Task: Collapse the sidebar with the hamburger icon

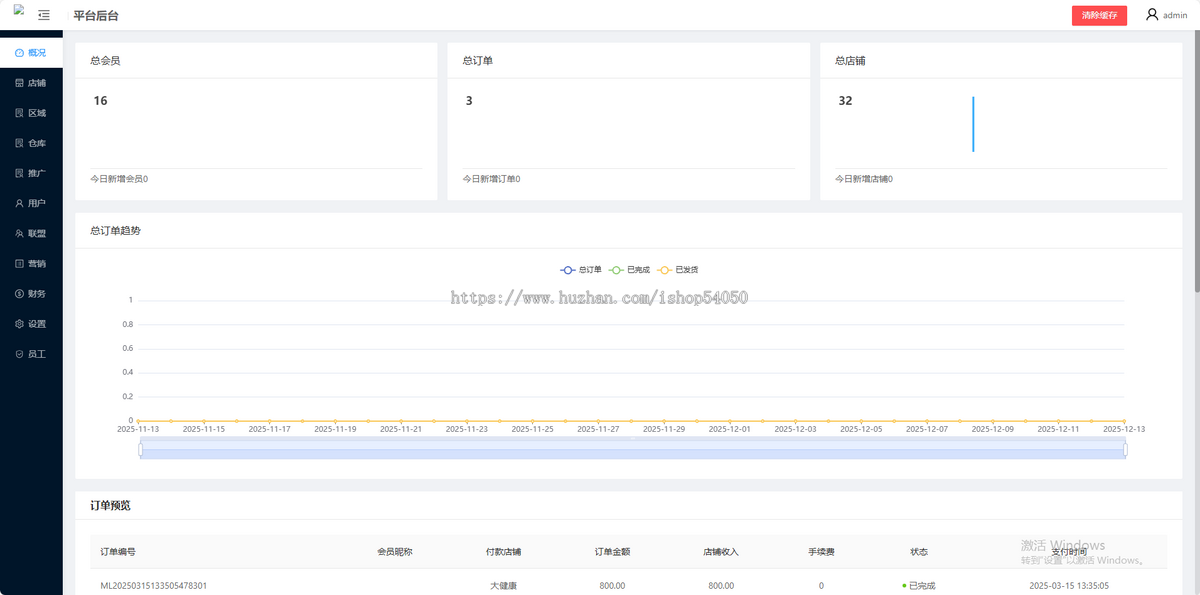Action: pyautogui.click(x=43, y=15)
